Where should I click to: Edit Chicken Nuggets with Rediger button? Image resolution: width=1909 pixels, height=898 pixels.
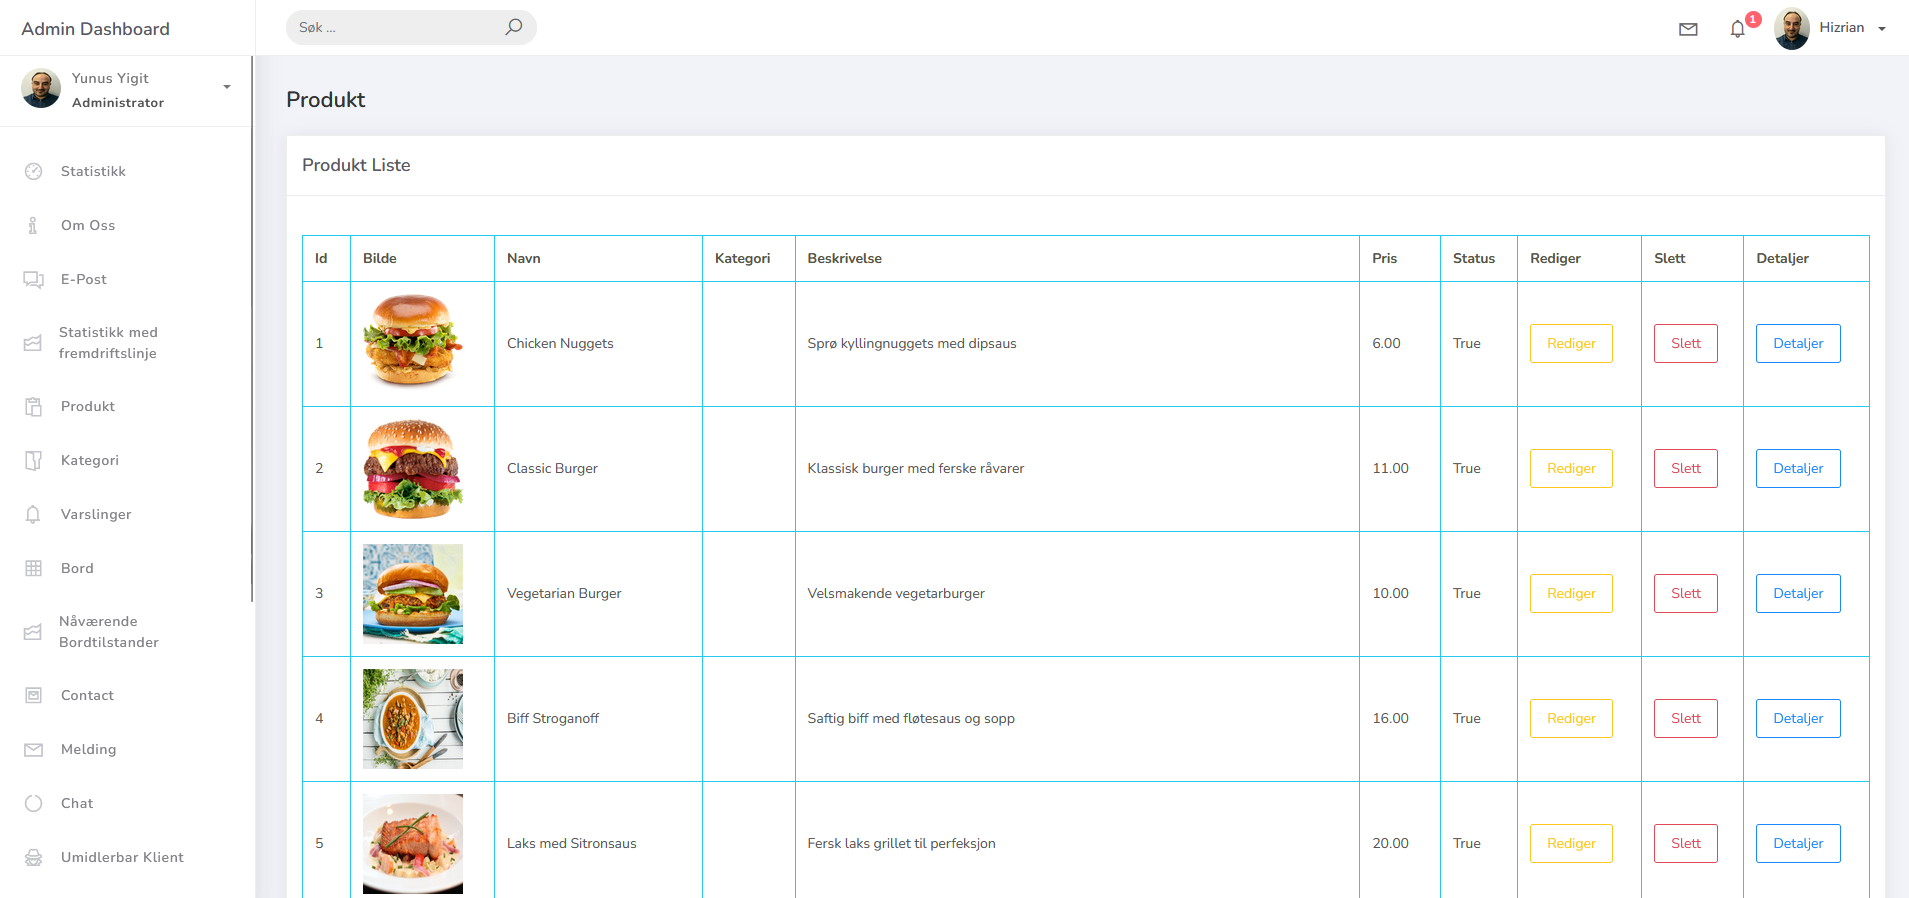click(x=1570, y=343)
